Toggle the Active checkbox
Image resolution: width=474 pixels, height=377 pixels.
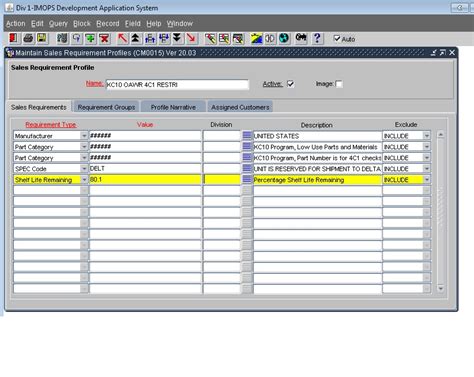(290, 84)
